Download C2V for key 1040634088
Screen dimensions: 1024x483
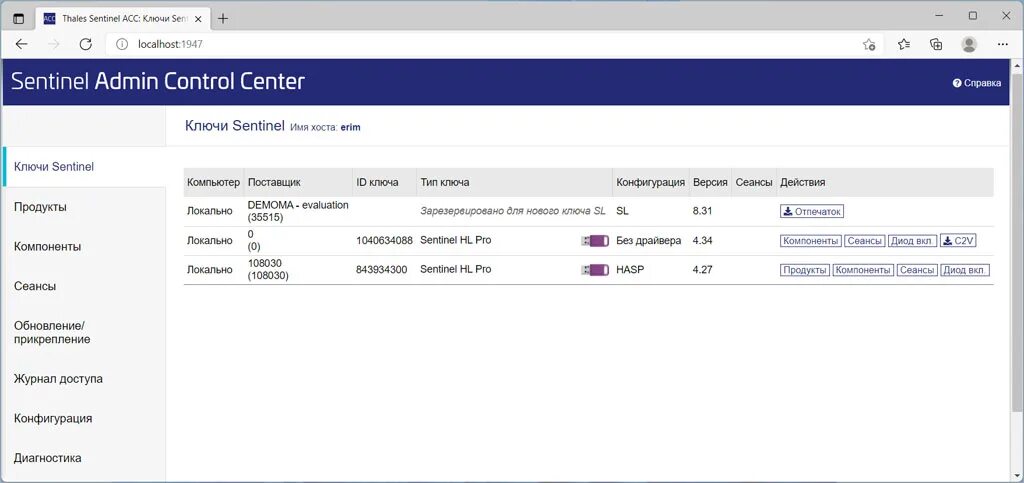958,241
